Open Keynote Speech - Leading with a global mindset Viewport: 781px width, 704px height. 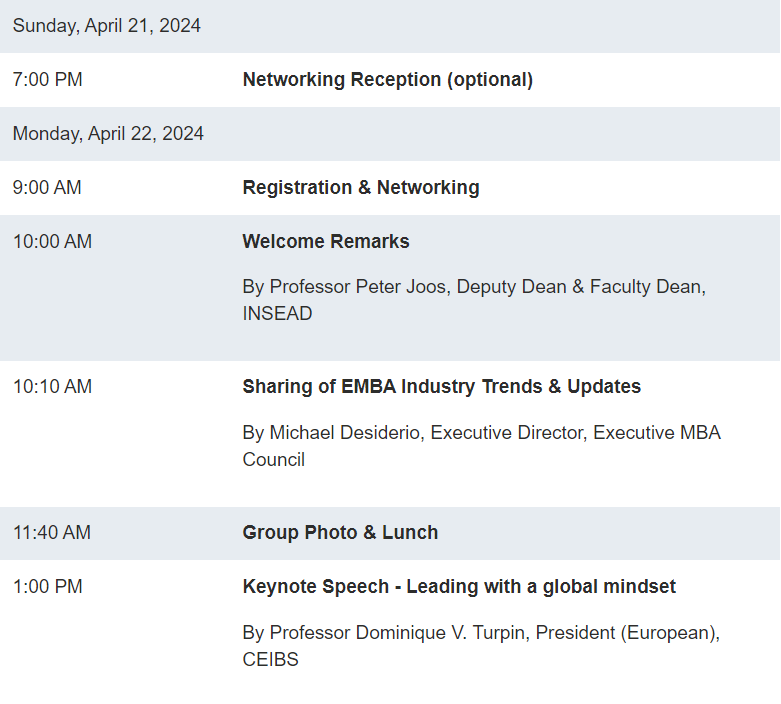point(459,587)
